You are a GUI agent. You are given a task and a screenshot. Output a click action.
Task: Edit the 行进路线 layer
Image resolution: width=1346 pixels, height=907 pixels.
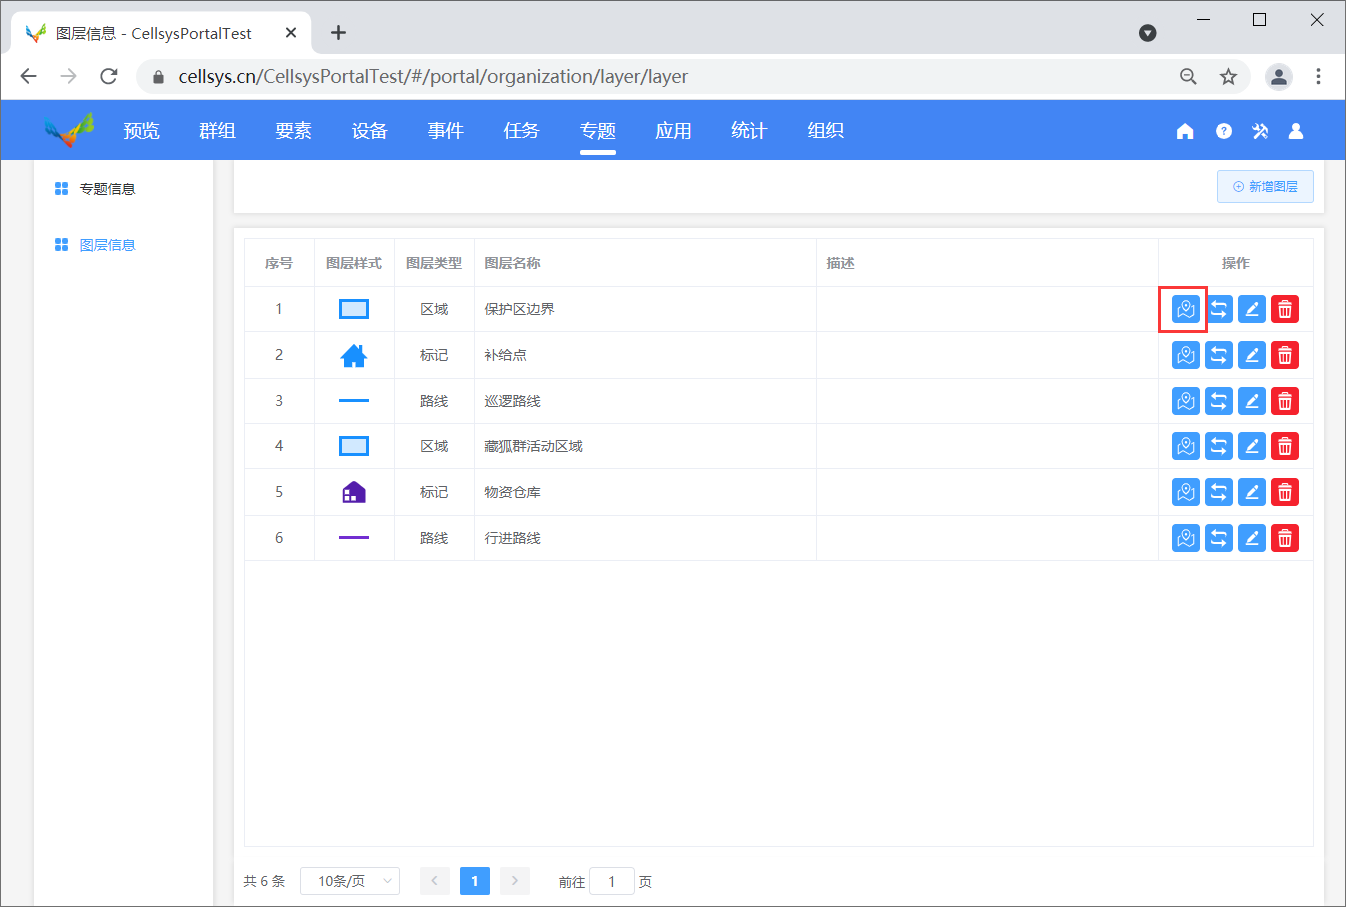(x=1251, y=538)
